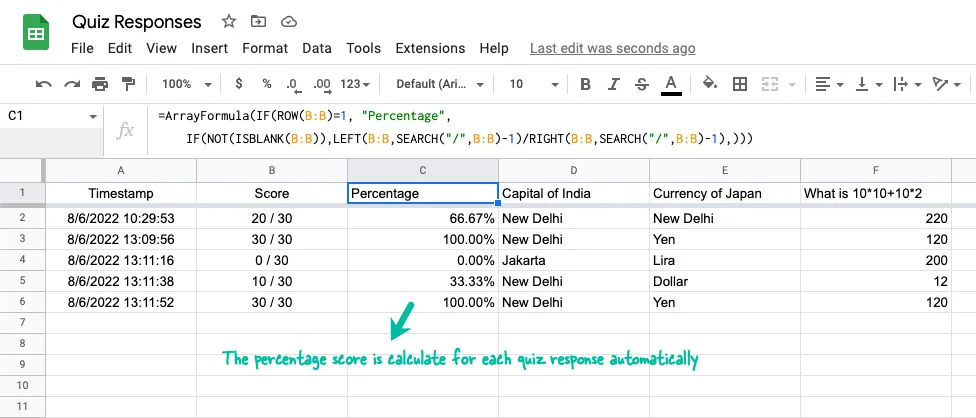Format as currency with dollar icon
The image size is (976, 418).
238,84
